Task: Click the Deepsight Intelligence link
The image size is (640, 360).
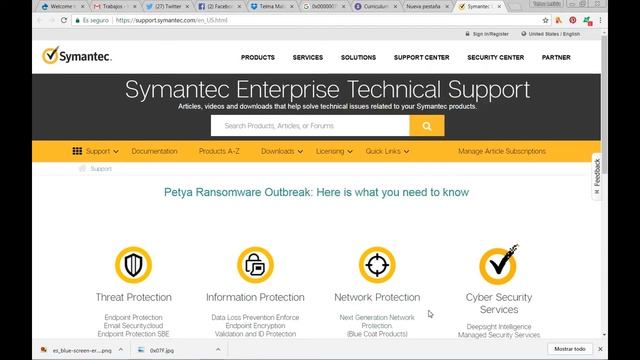Action: (x=499, y=327)
